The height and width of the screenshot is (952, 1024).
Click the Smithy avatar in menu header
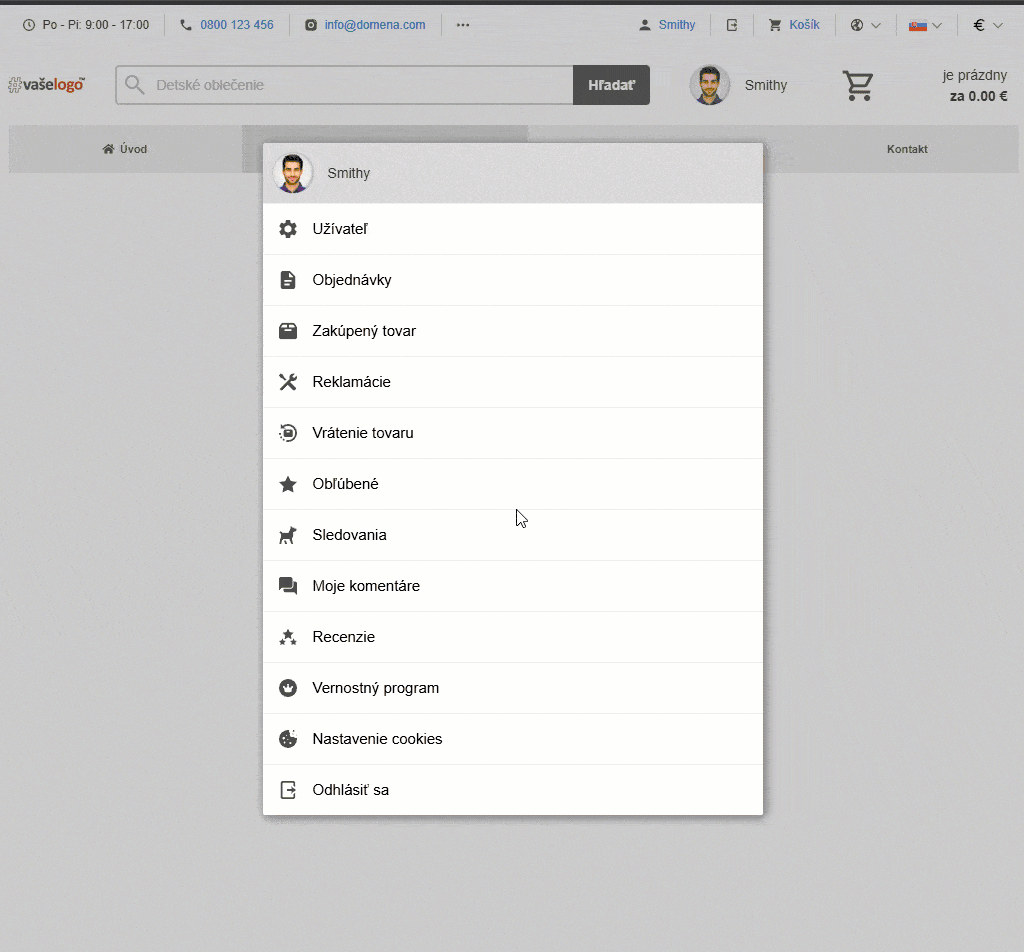point(293,173)
